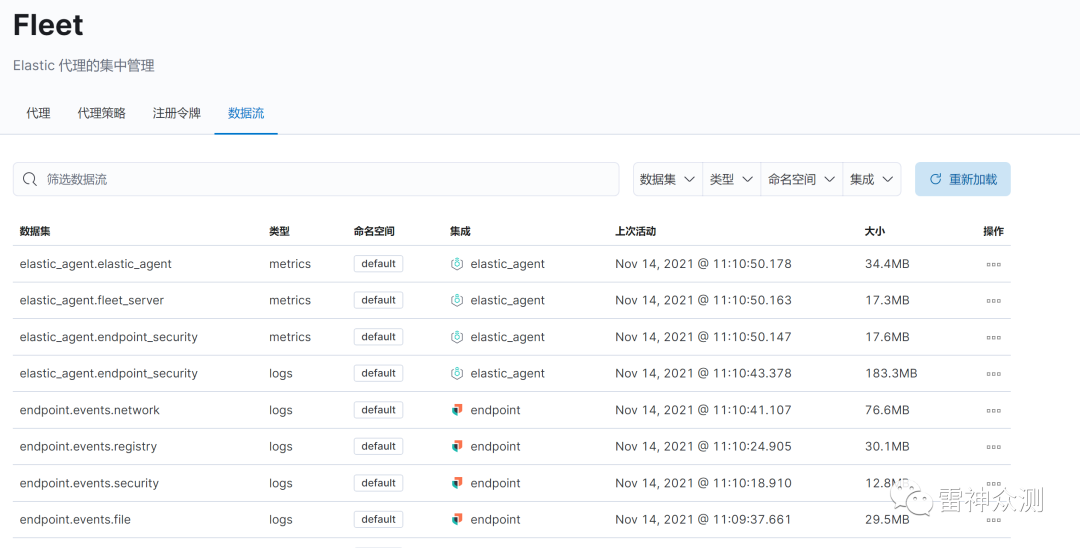
Task: Sort by 大小 column header
Action: [x=875, y=231]
